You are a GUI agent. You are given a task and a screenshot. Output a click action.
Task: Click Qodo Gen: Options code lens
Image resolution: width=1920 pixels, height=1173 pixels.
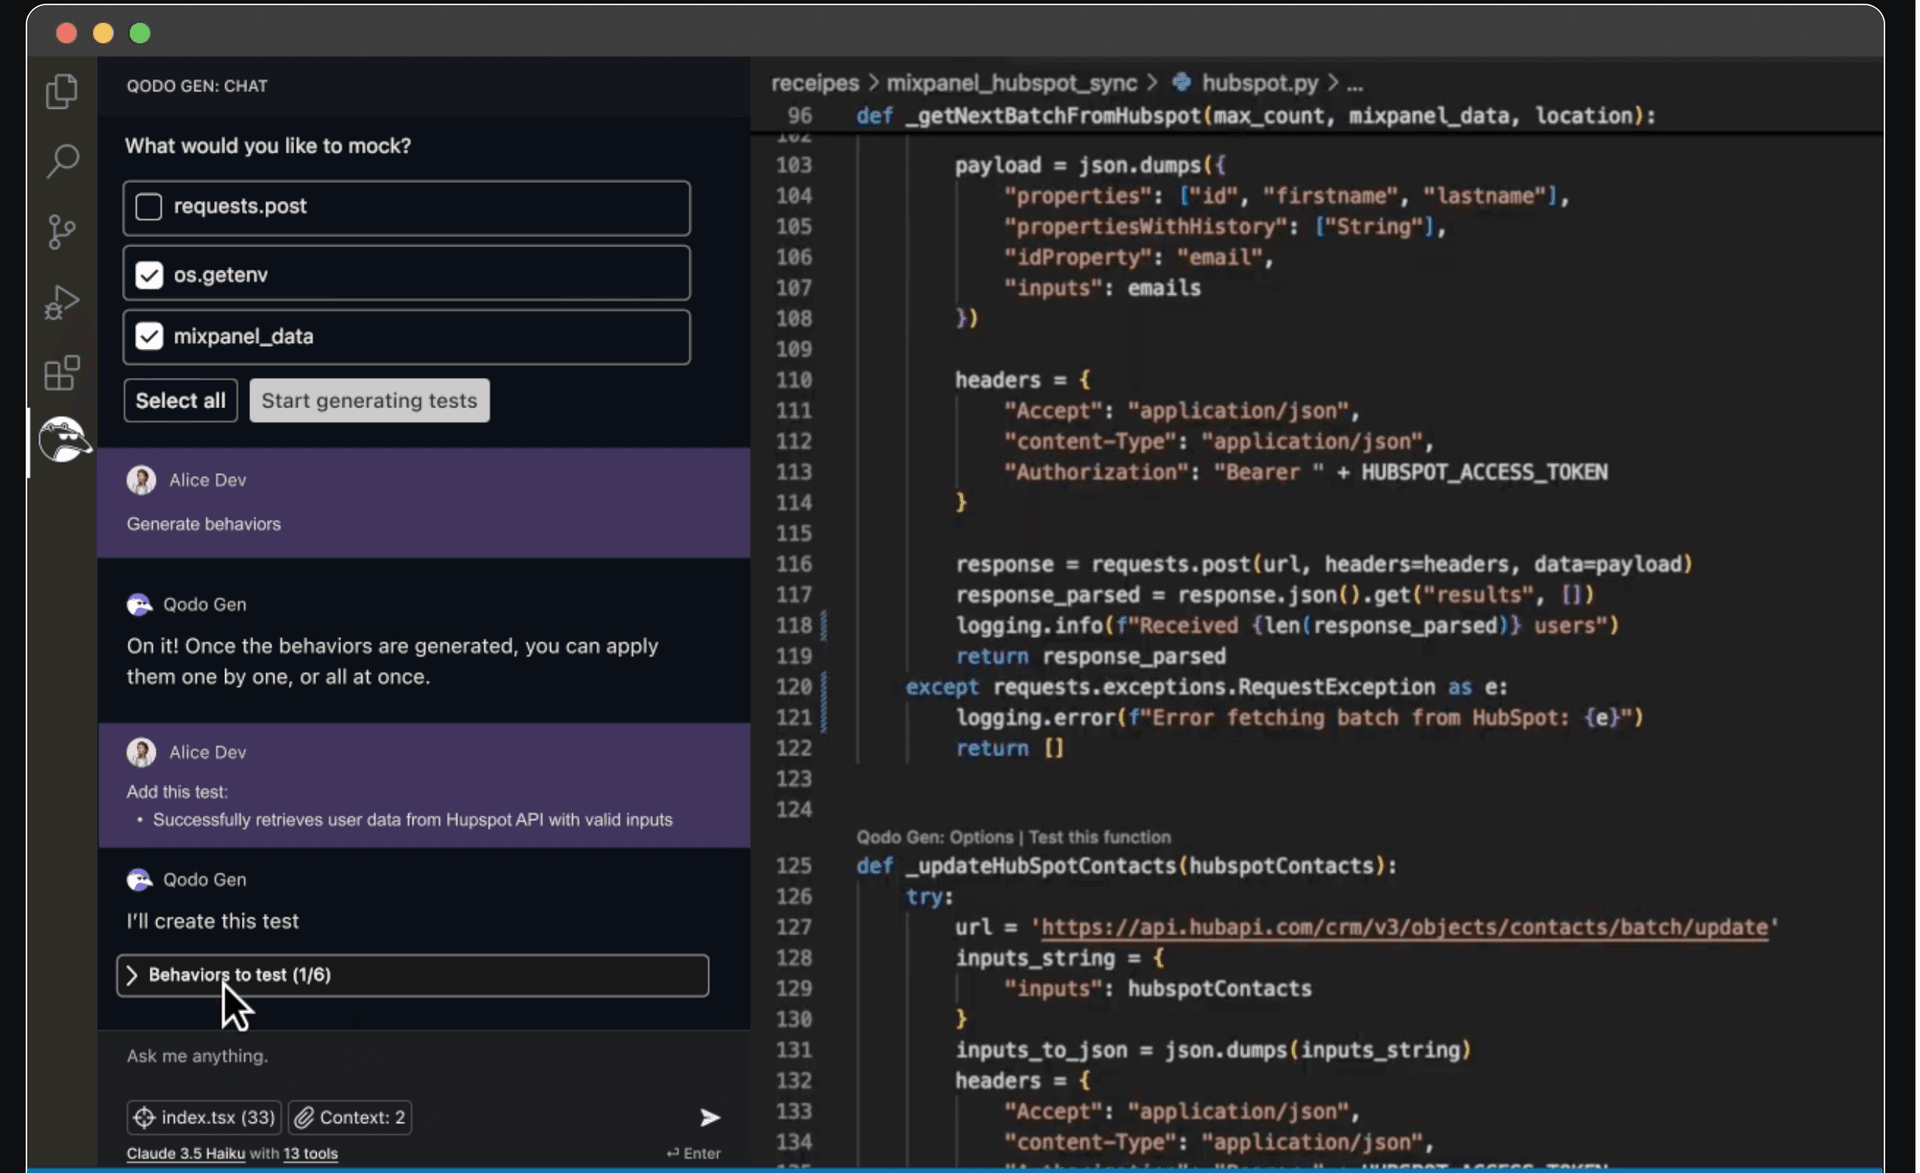click(934, 837)
